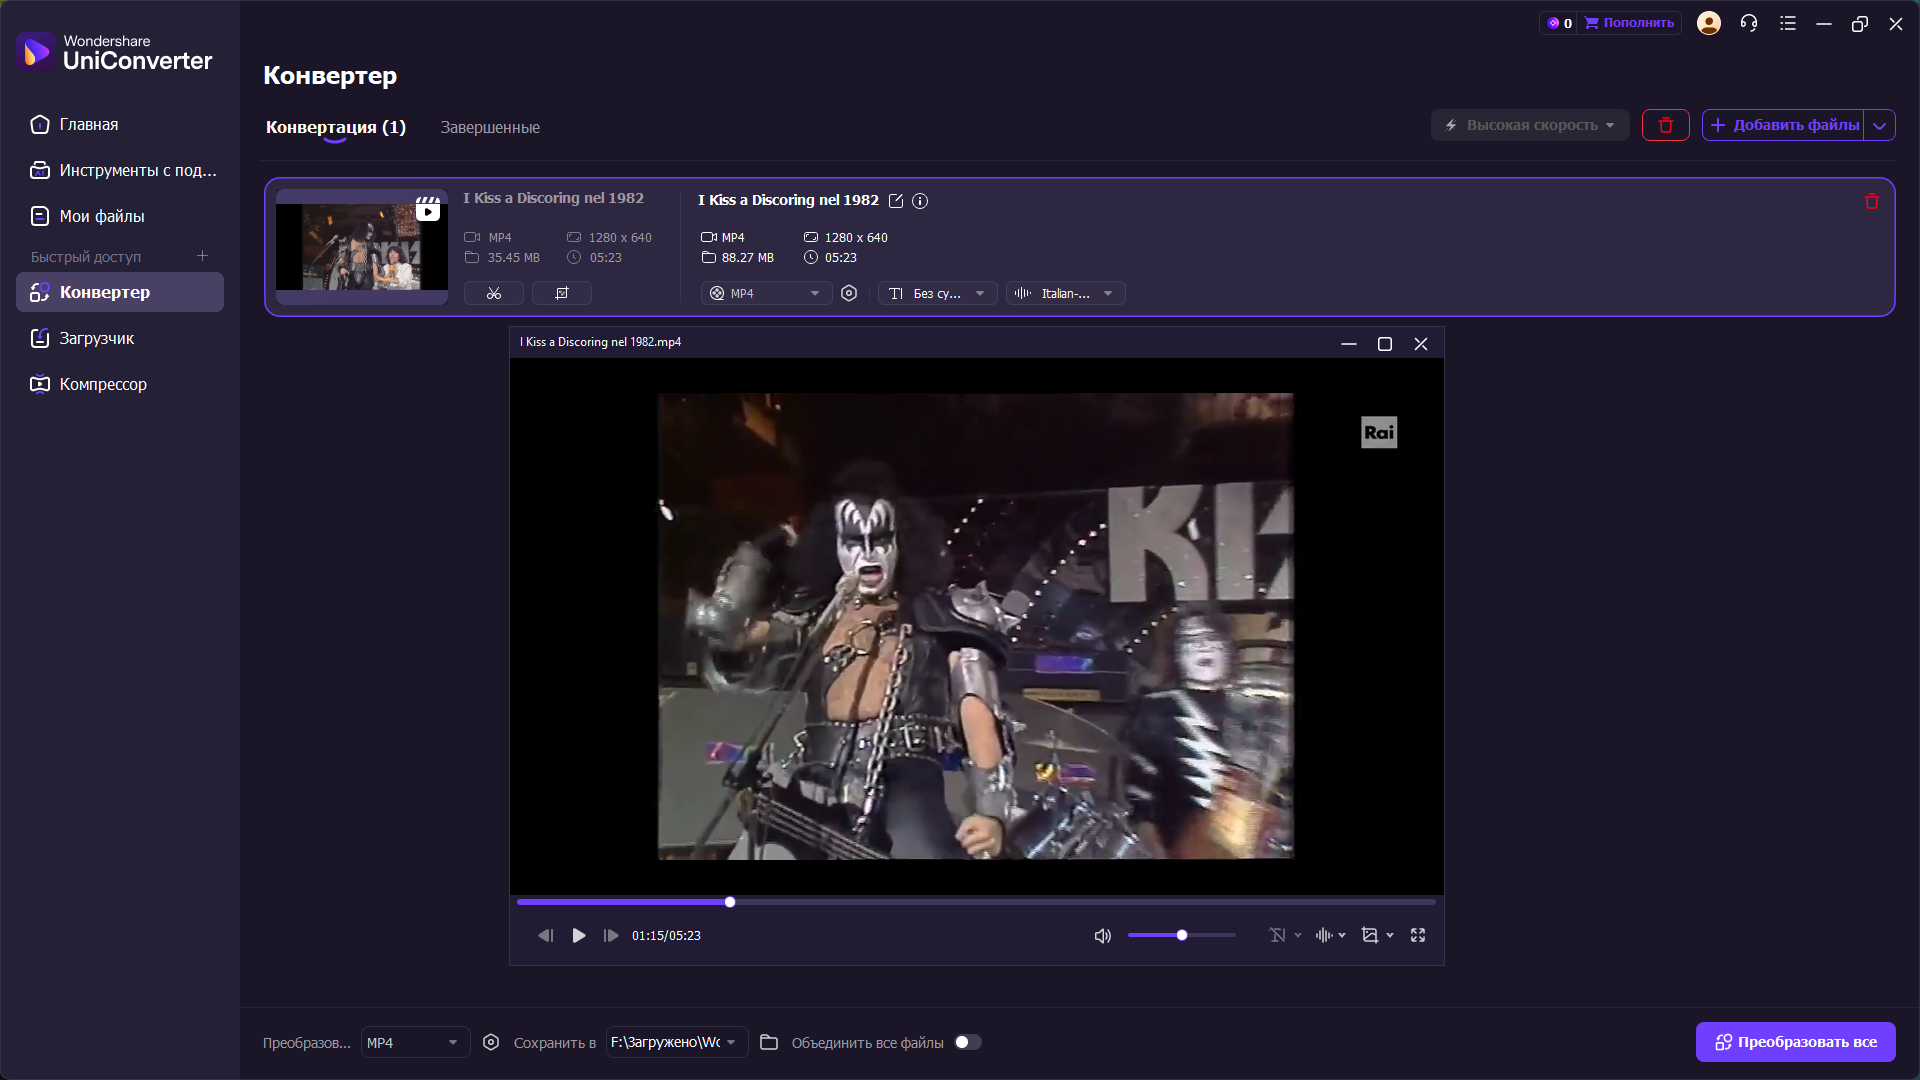The width and height of the screenshot is (1920, 1080).
Task: Open output settings gear next to MP4
Action: pyautogui.click(x=849, y=293)
